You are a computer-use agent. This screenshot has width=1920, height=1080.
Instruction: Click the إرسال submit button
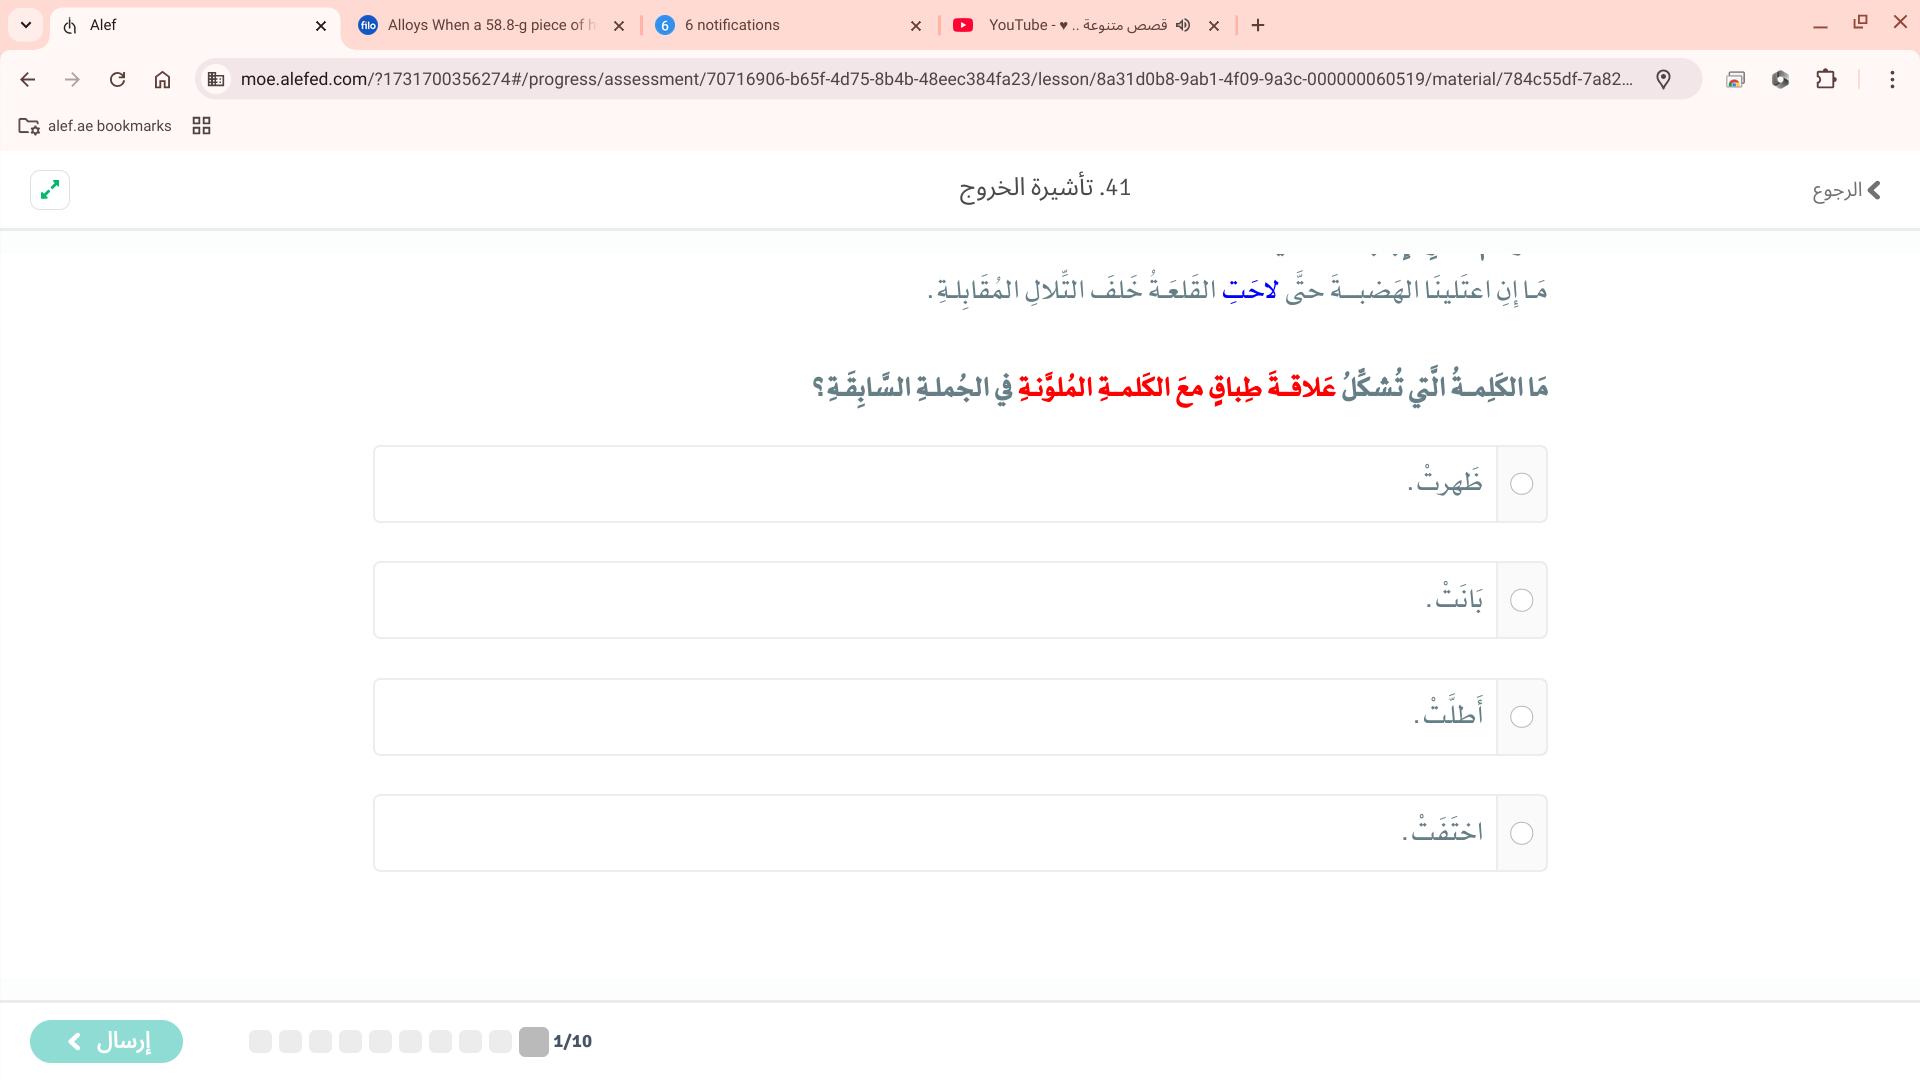(x=106, y=1041)
